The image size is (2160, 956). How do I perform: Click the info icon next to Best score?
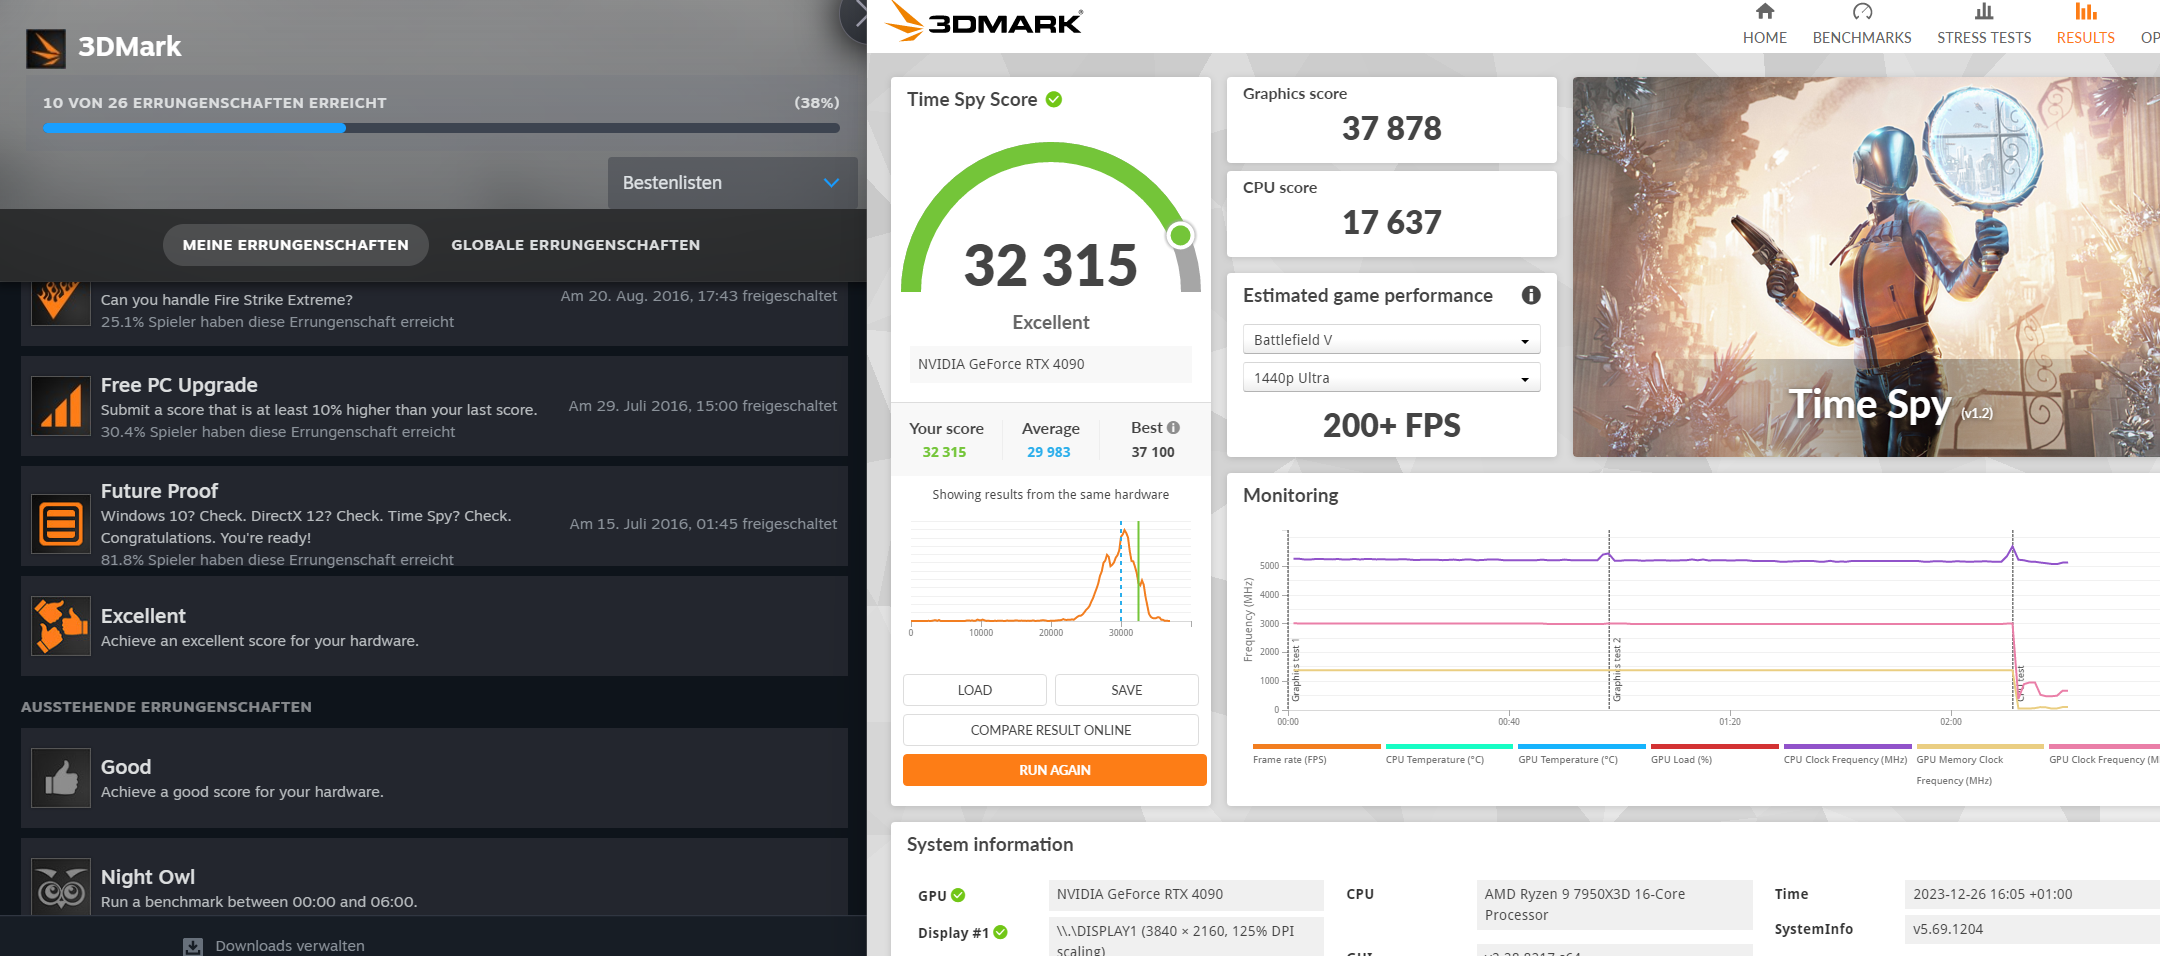point(1174,428)
